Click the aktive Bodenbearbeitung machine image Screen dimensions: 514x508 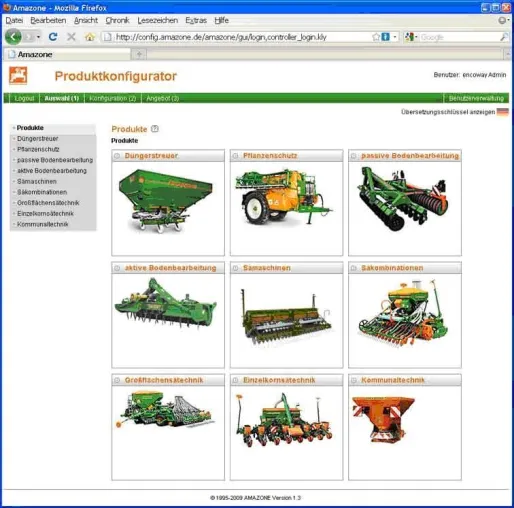[x=166, y=303]
